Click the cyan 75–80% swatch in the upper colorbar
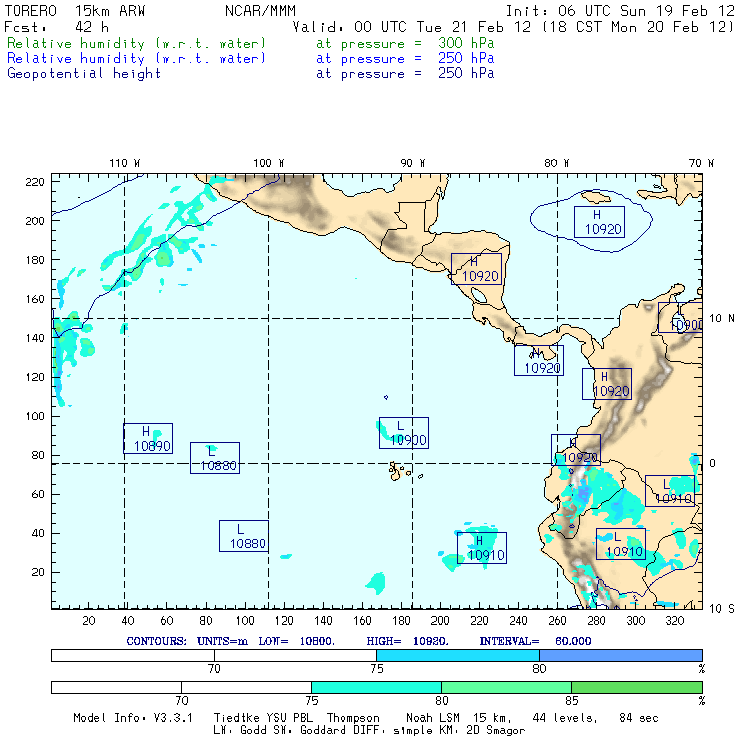 (x=458, y=655)
